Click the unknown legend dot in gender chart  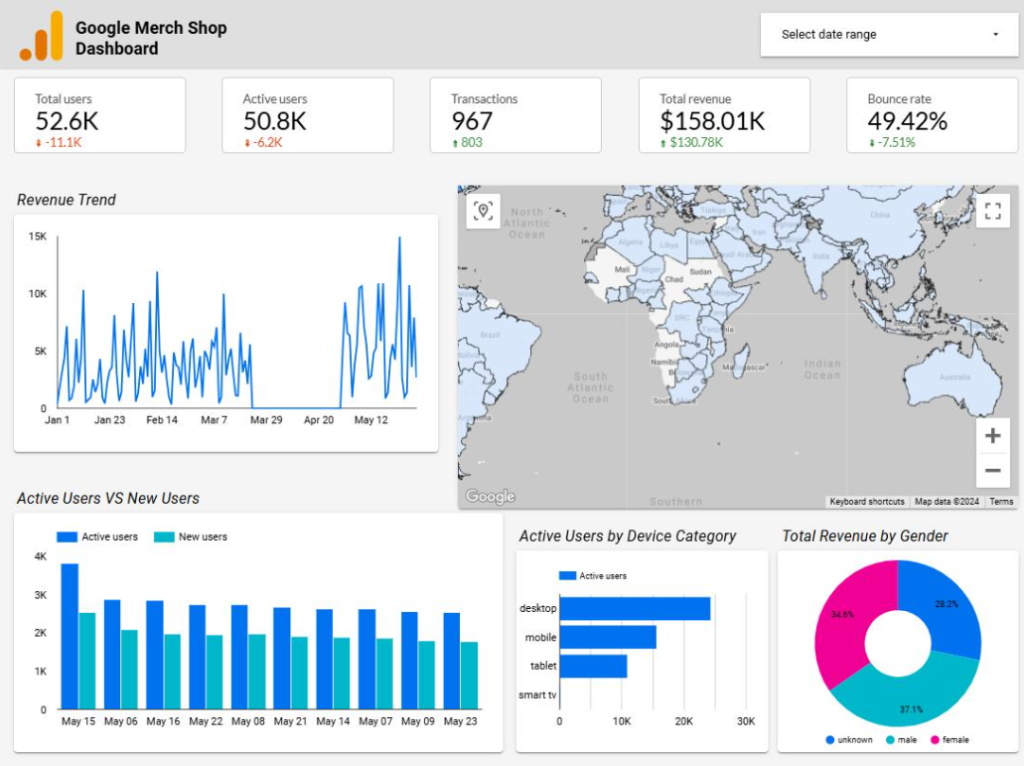tap(829, 740)
